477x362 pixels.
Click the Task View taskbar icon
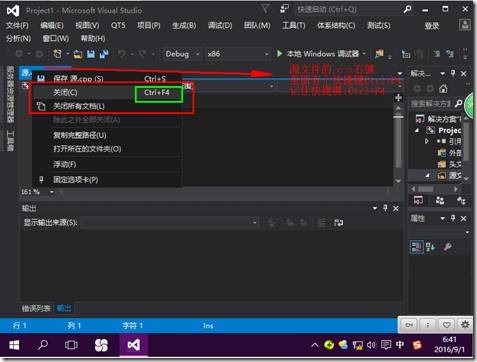[71, 345]
